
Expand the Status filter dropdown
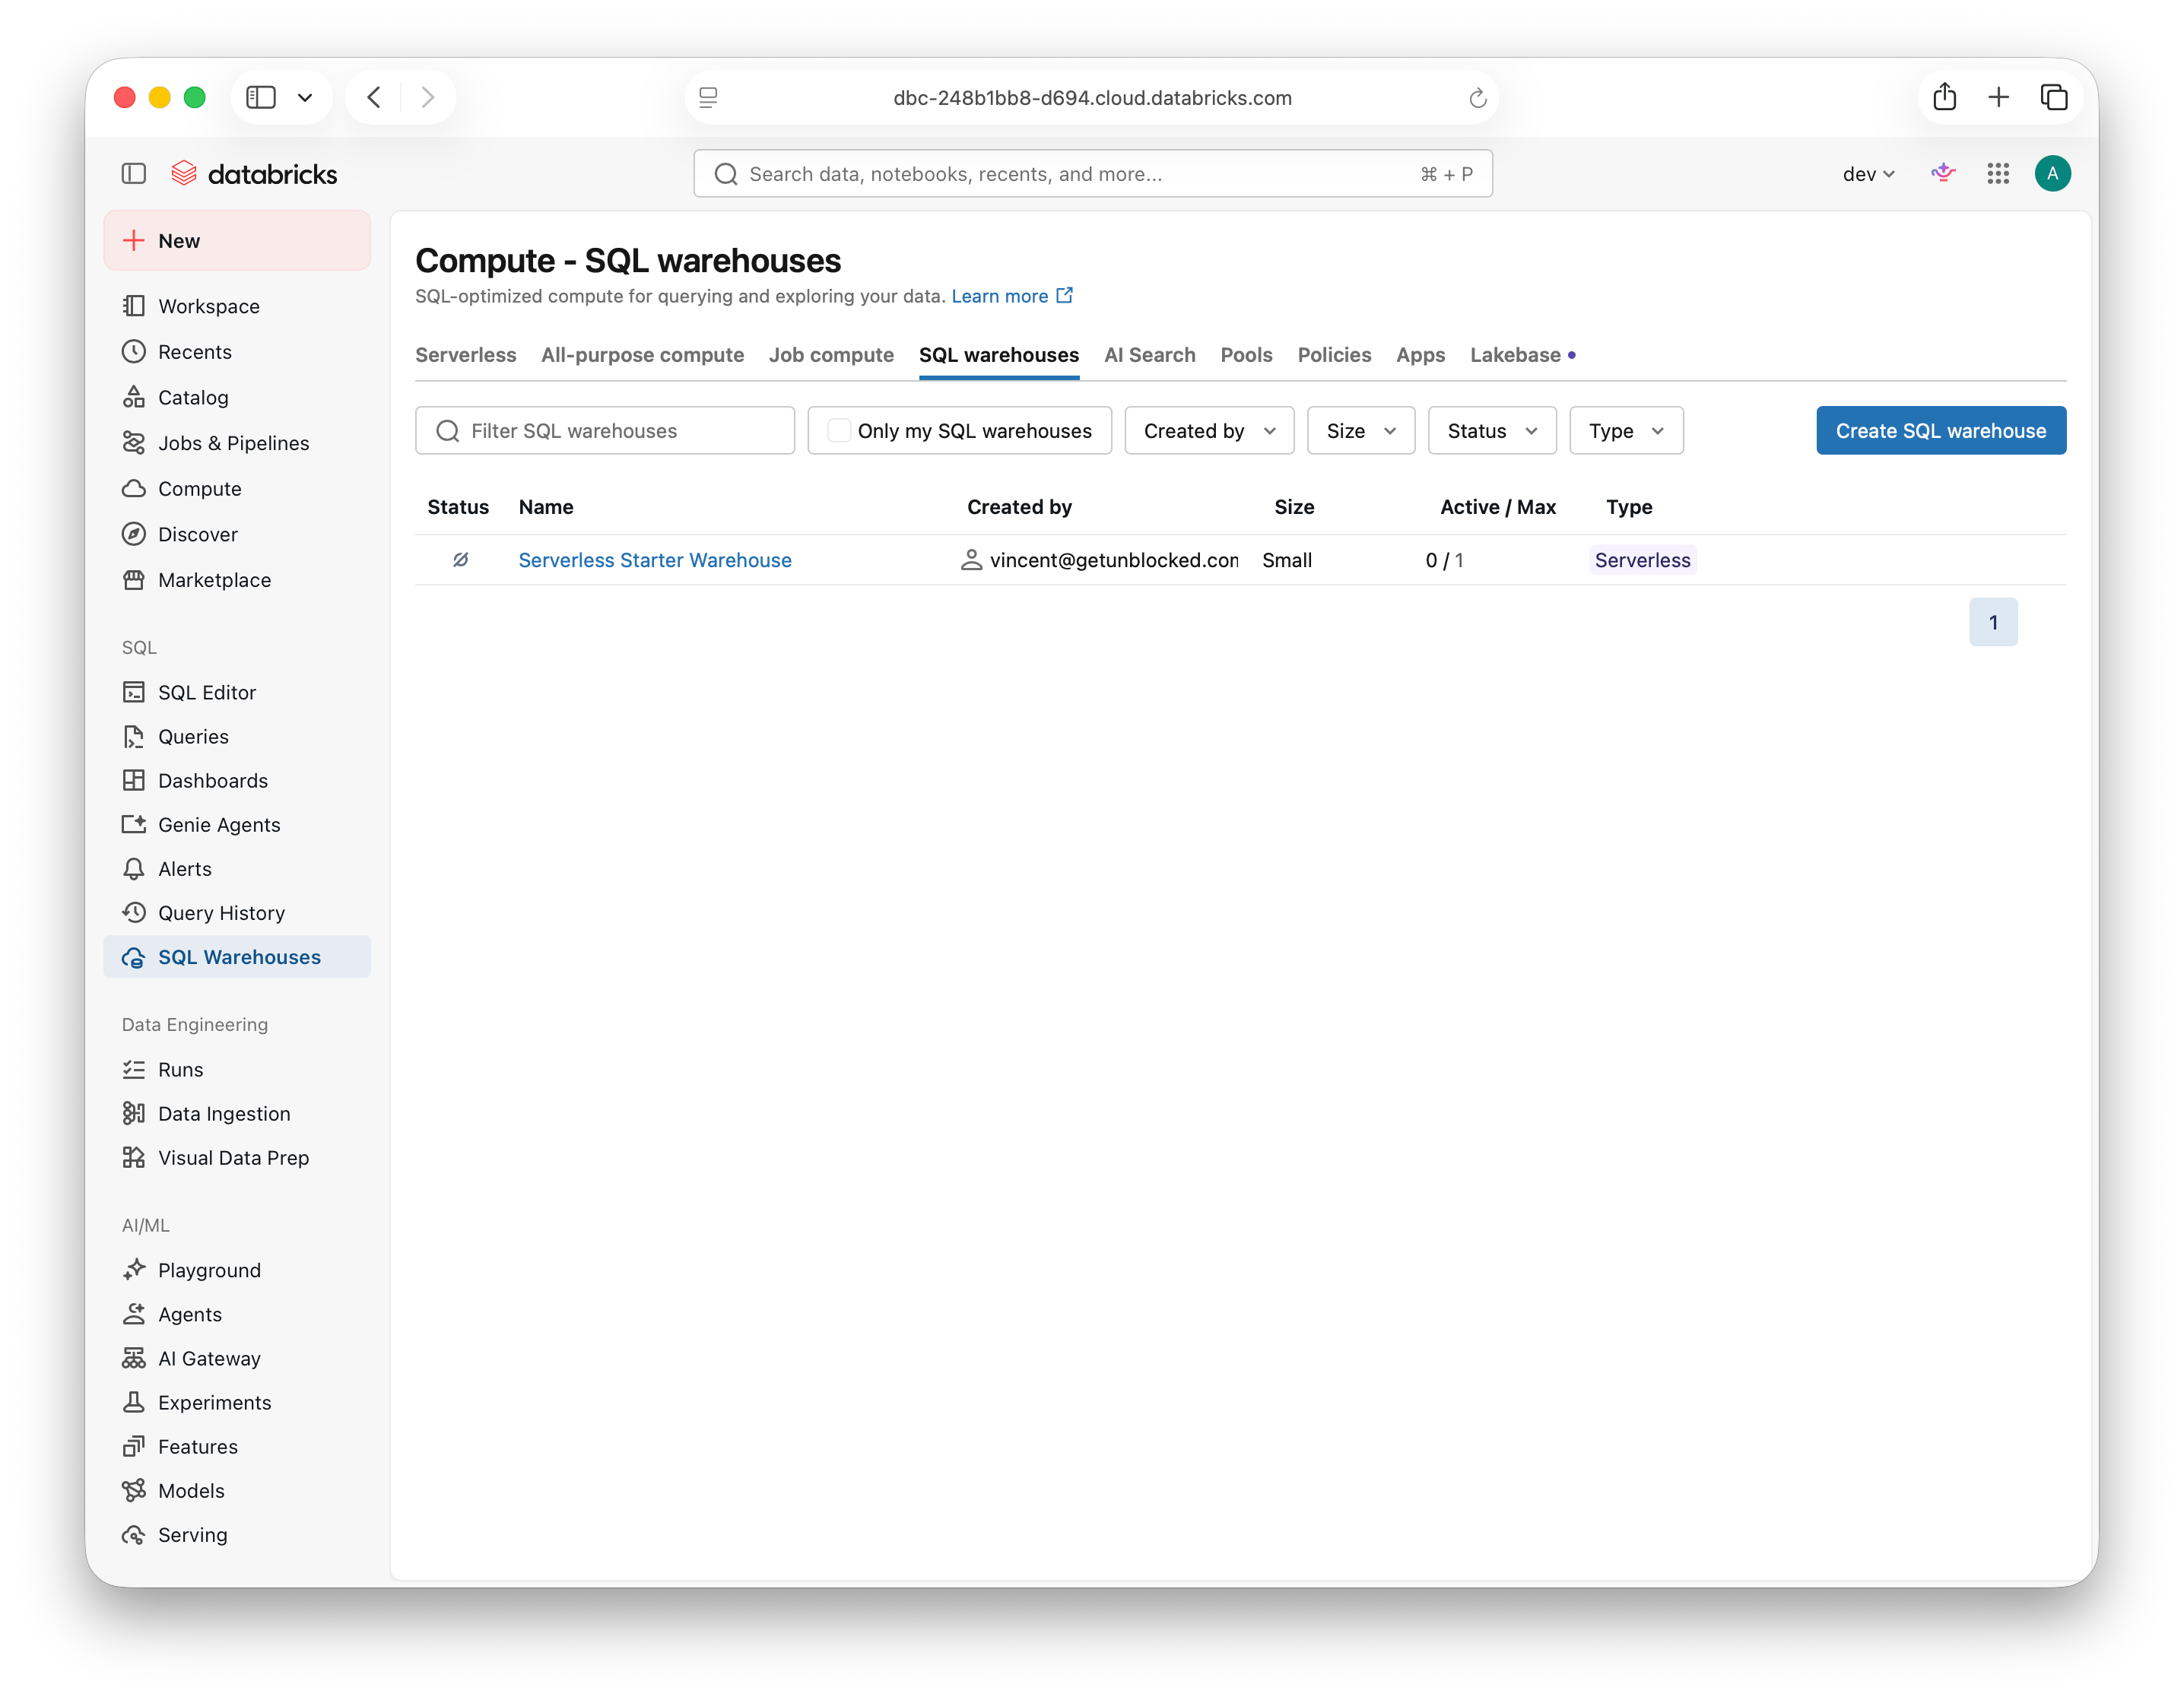point(1491,430)
